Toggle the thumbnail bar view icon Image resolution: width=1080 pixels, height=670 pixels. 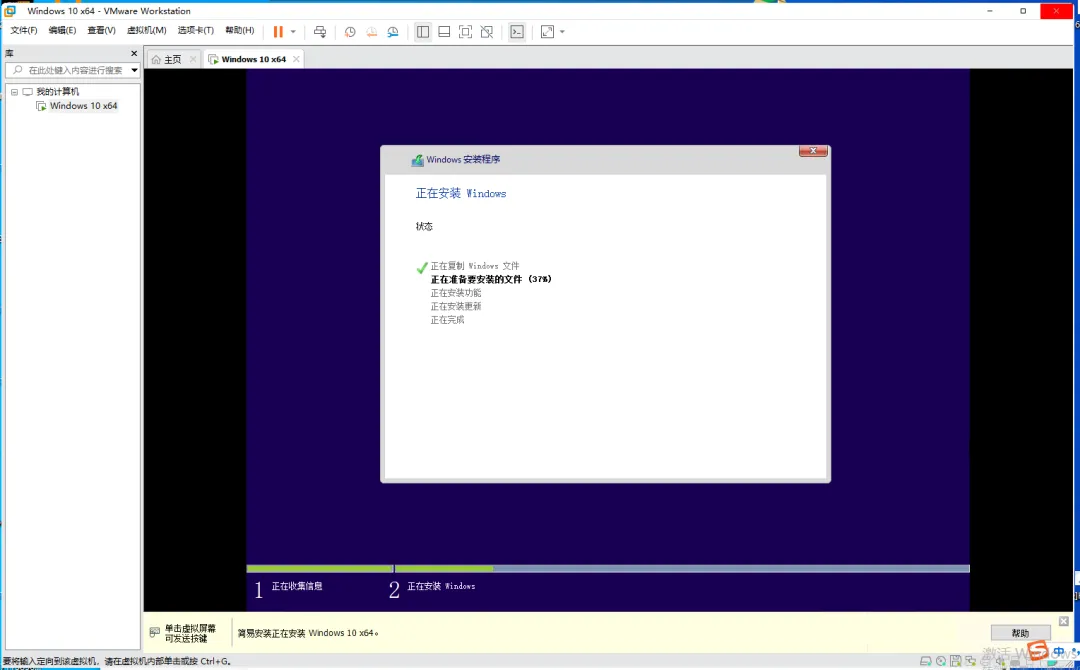[x=444, y=32]
